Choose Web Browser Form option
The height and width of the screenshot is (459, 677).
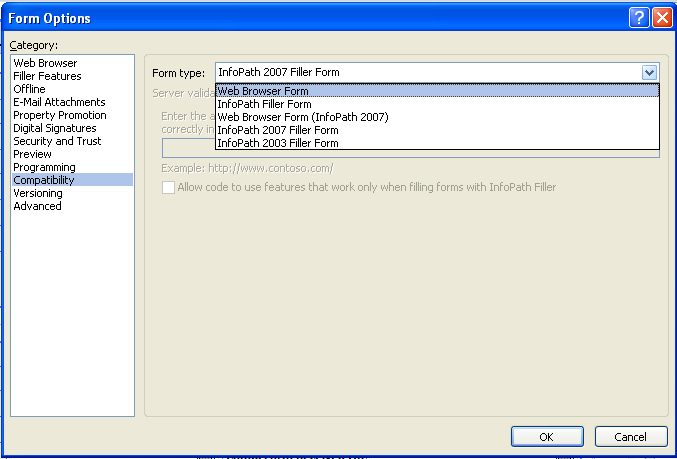pos(437,91)
